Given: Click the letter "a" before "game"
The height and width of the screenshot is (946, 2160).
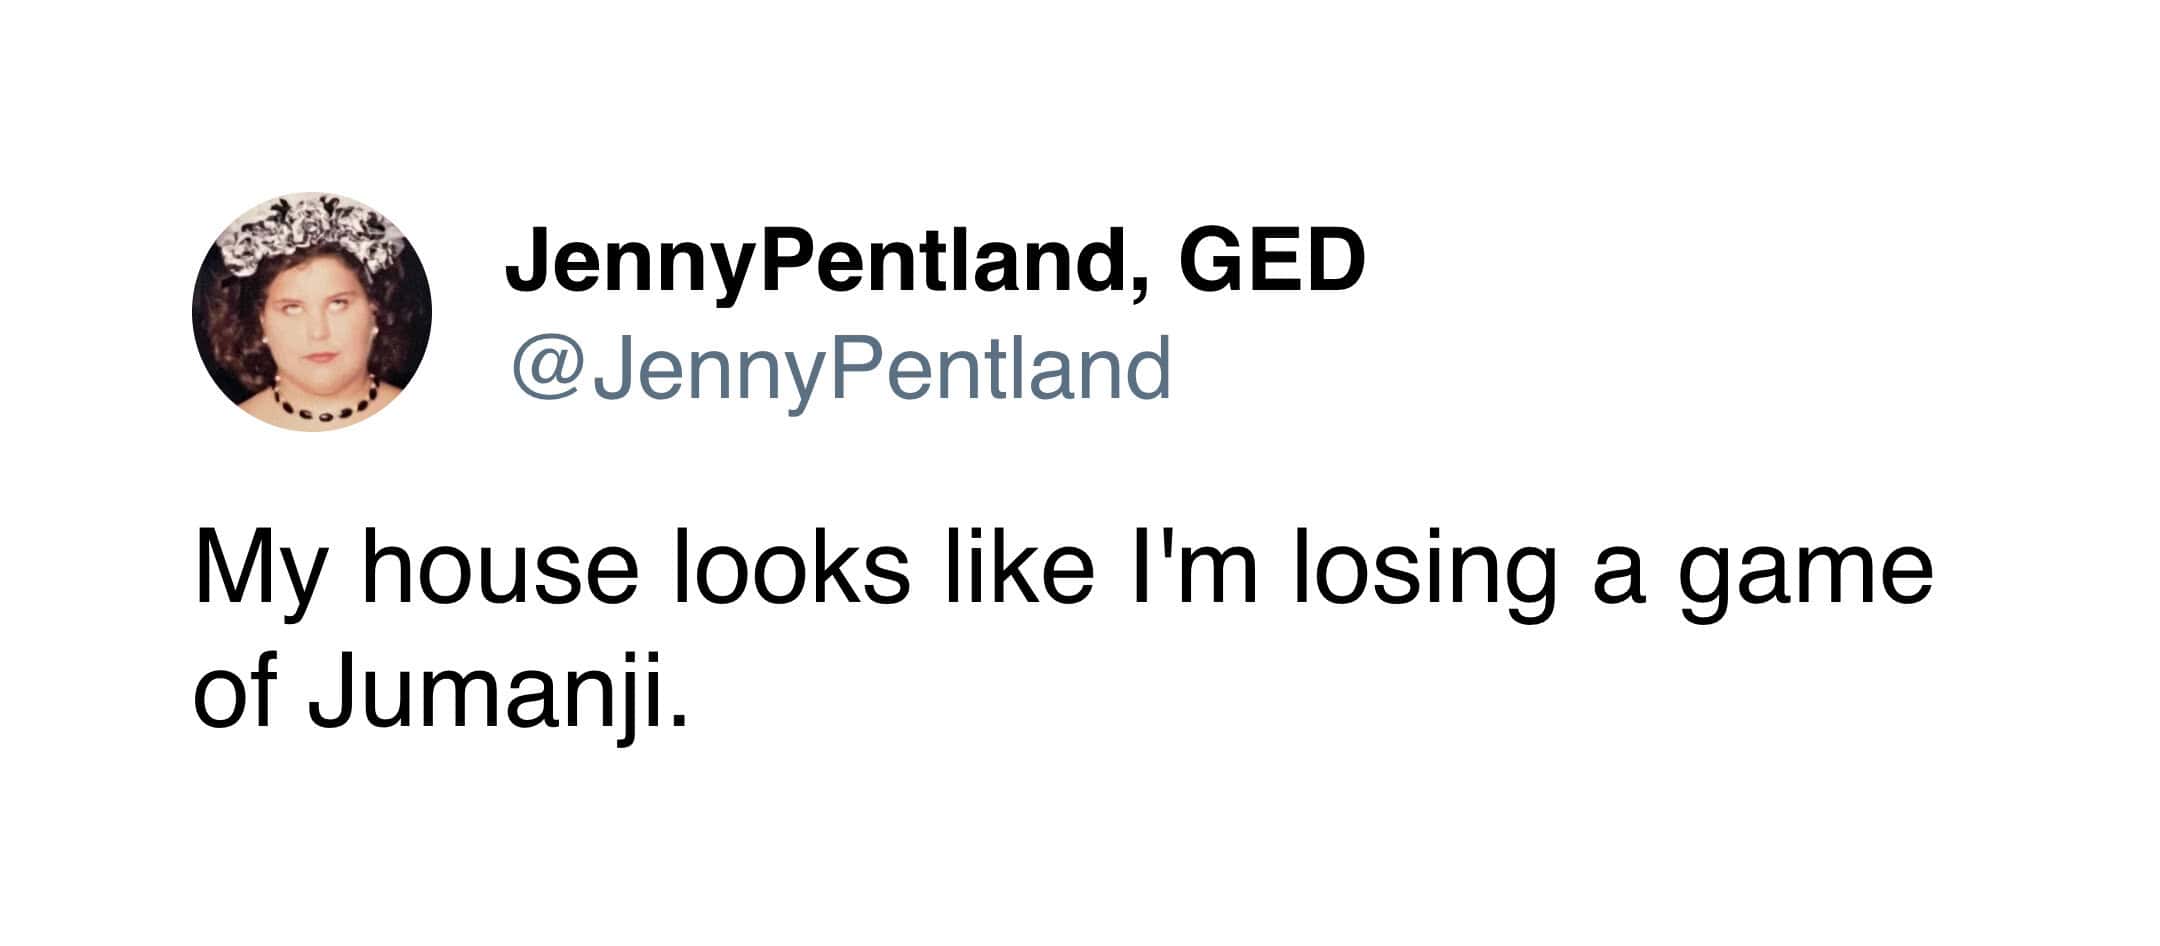Looking at the screenshot, I should point(1618,578).
